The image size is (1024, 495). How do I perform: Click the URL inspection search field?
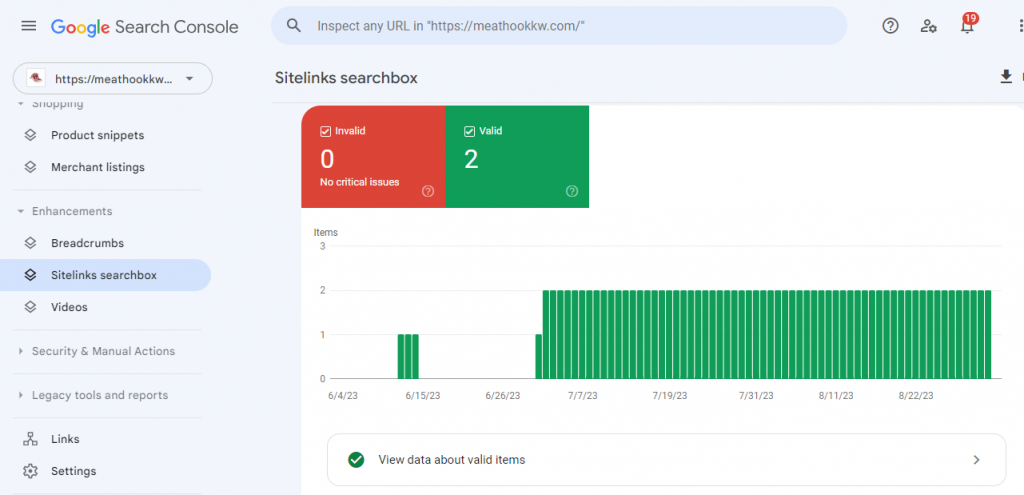pos(559,25)
